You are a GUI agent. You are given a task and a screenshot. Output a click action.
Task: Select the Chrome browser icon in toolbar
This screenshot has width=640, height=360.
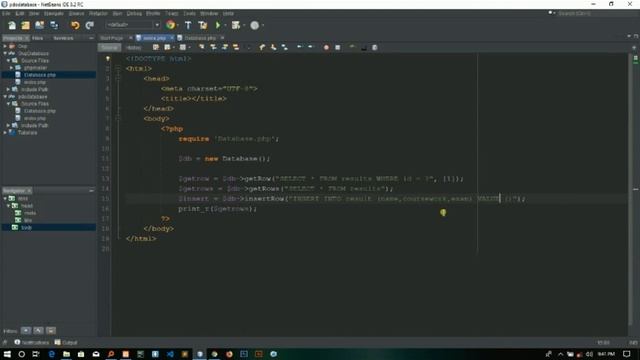coord(170,25)
